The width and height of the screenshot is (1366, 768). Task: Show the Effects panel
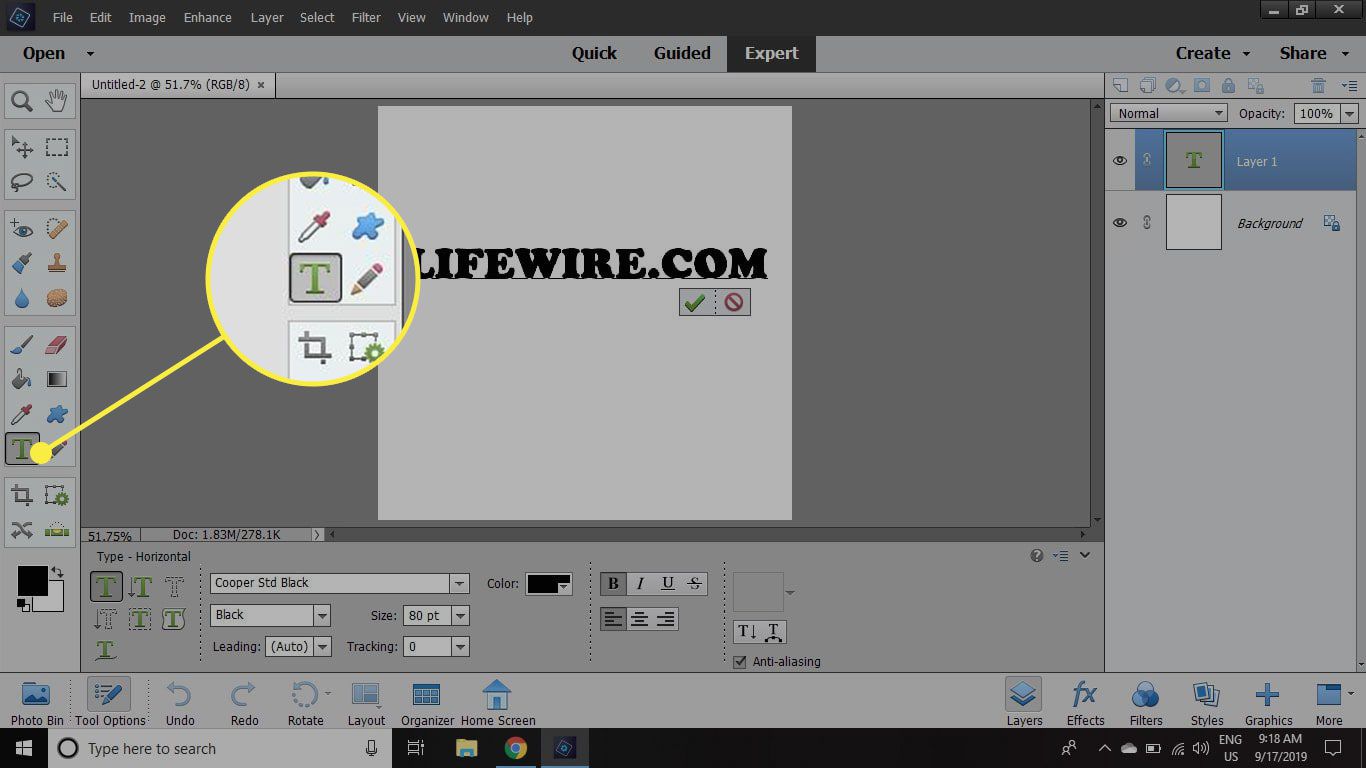[x=1085, y=703]
